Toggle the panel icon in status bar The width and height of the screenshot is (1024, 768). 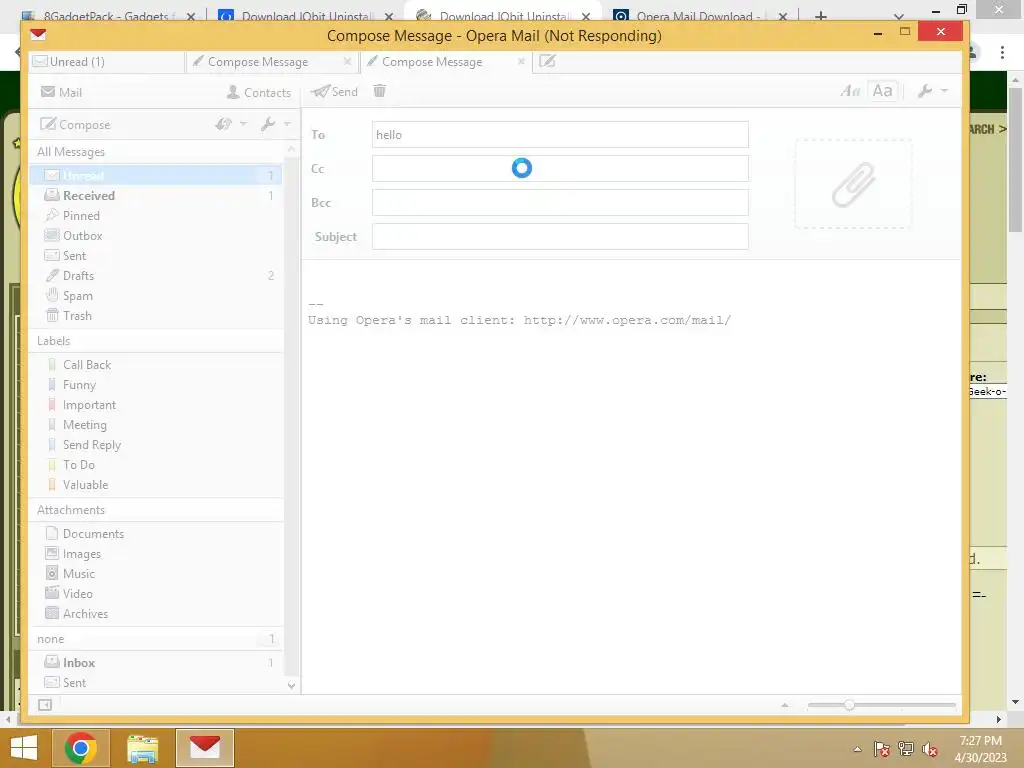pyautogui.click(x=45, y=705)
